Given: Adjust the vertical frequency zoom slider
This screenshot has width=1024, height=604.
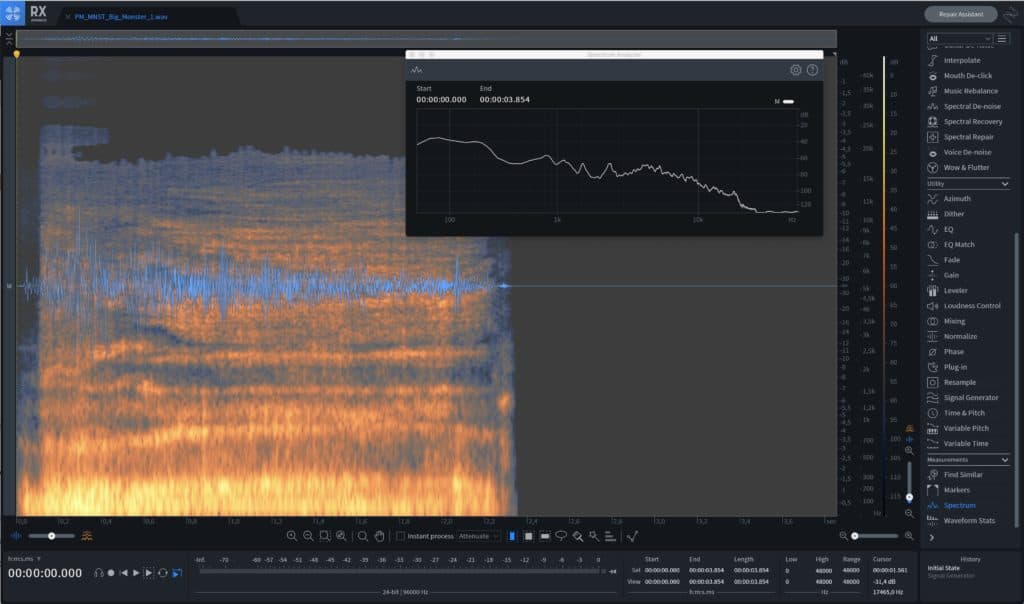Looking at the screenshot, I should (x=909, y=481).
